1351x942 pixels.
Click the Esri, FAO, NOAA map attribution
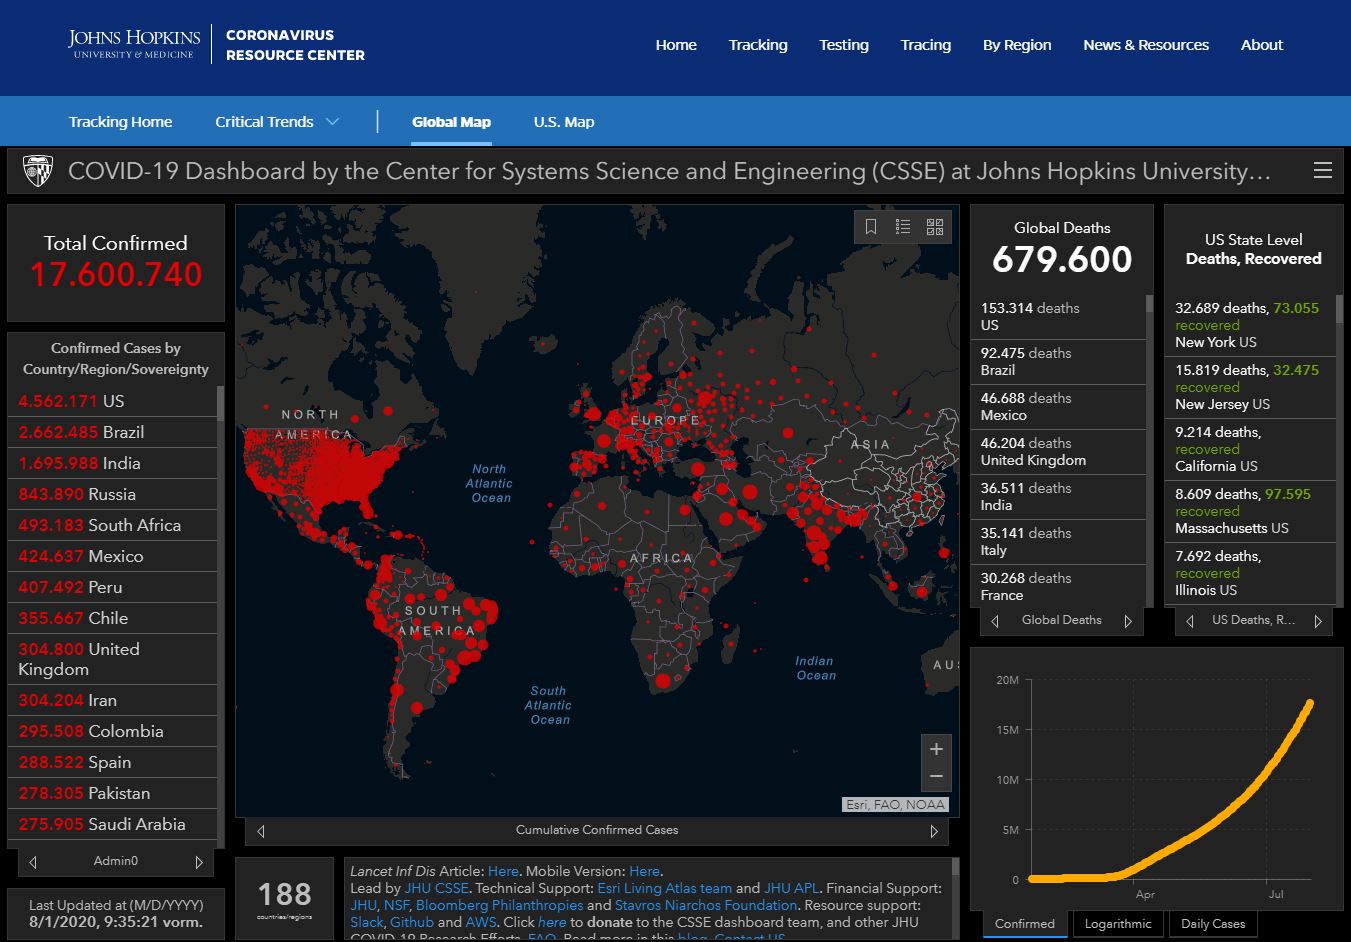(x=895, y=804)
